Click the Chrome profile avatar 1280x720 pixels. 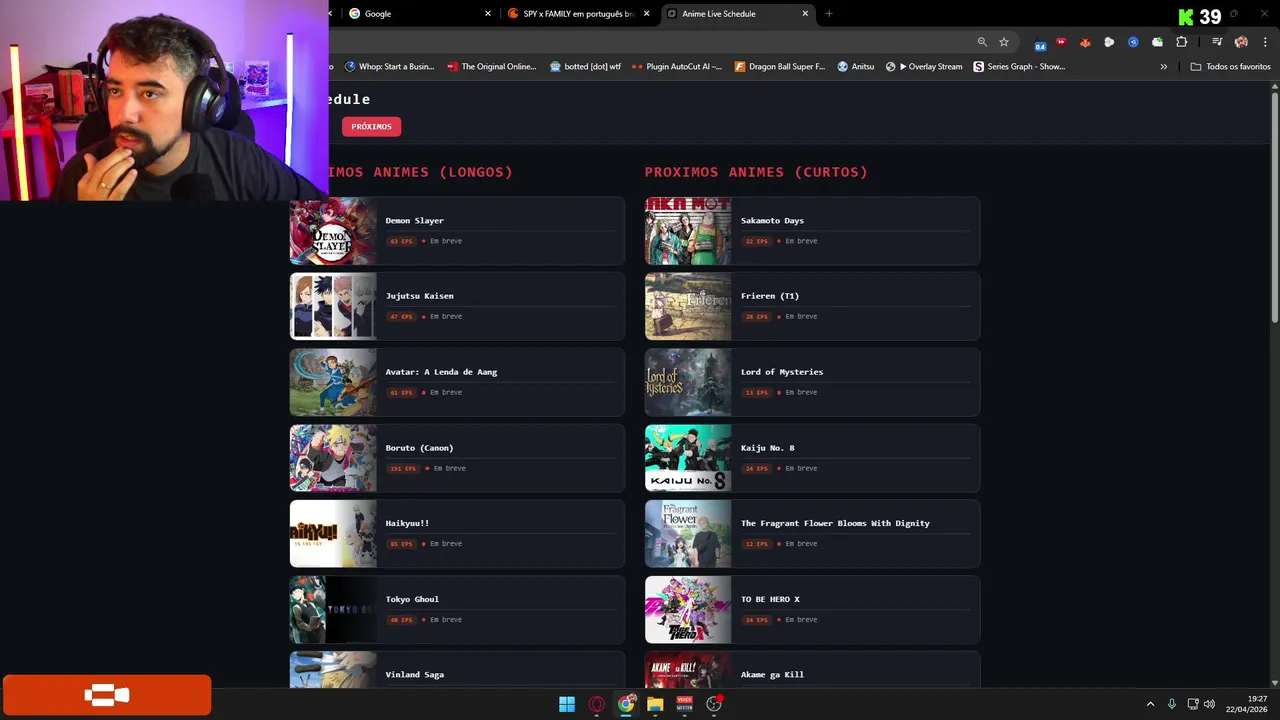tap(1241, 42)
